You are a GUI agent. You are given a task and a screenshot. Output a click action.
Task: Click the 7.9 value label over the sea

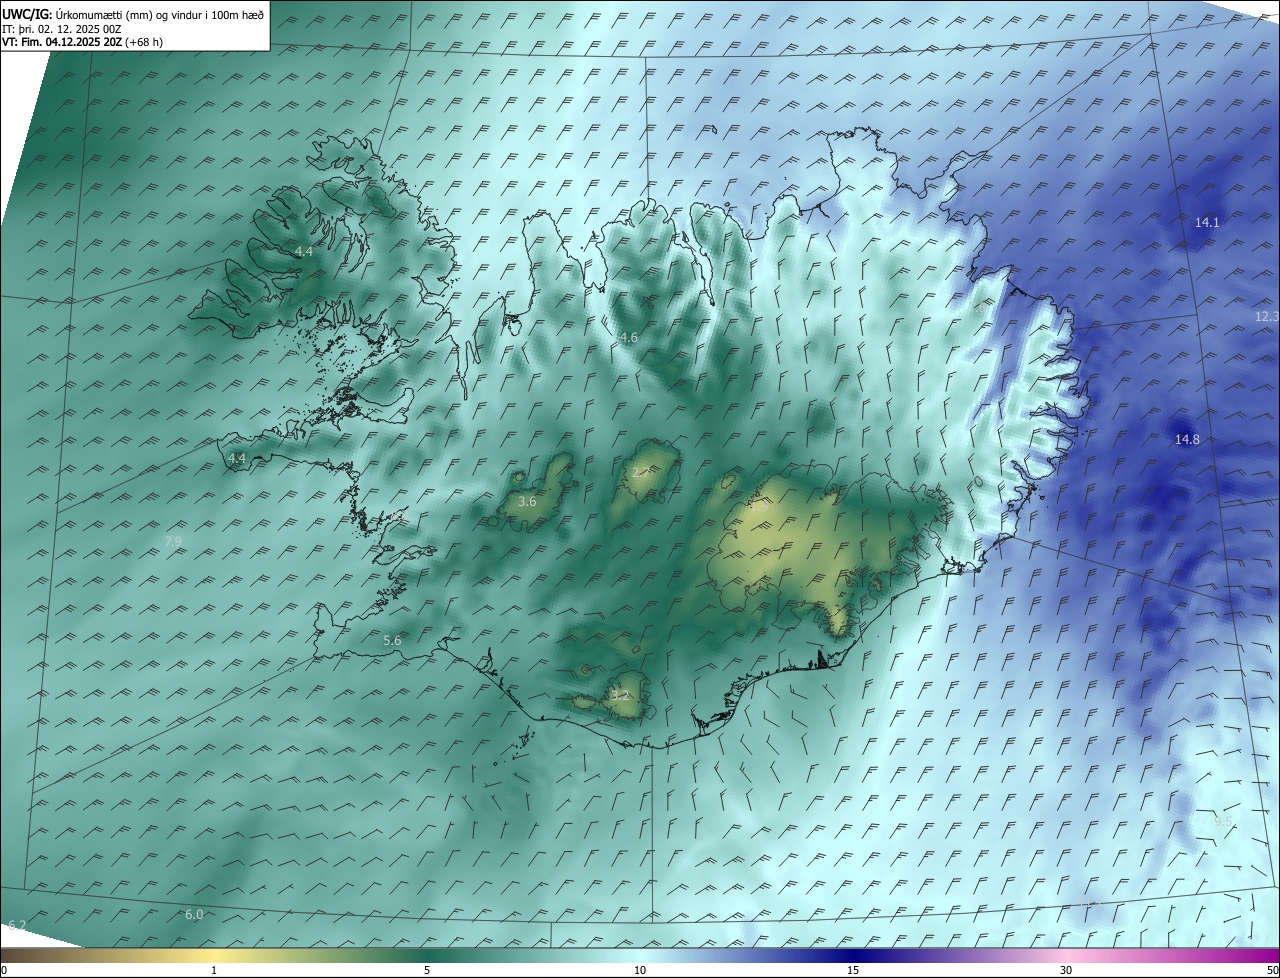[173, 541]
